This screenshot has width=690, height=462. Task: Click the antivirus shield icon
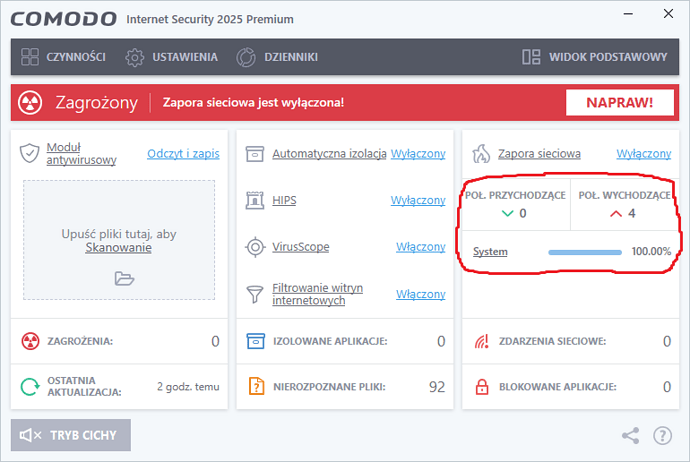coord(29,153)
